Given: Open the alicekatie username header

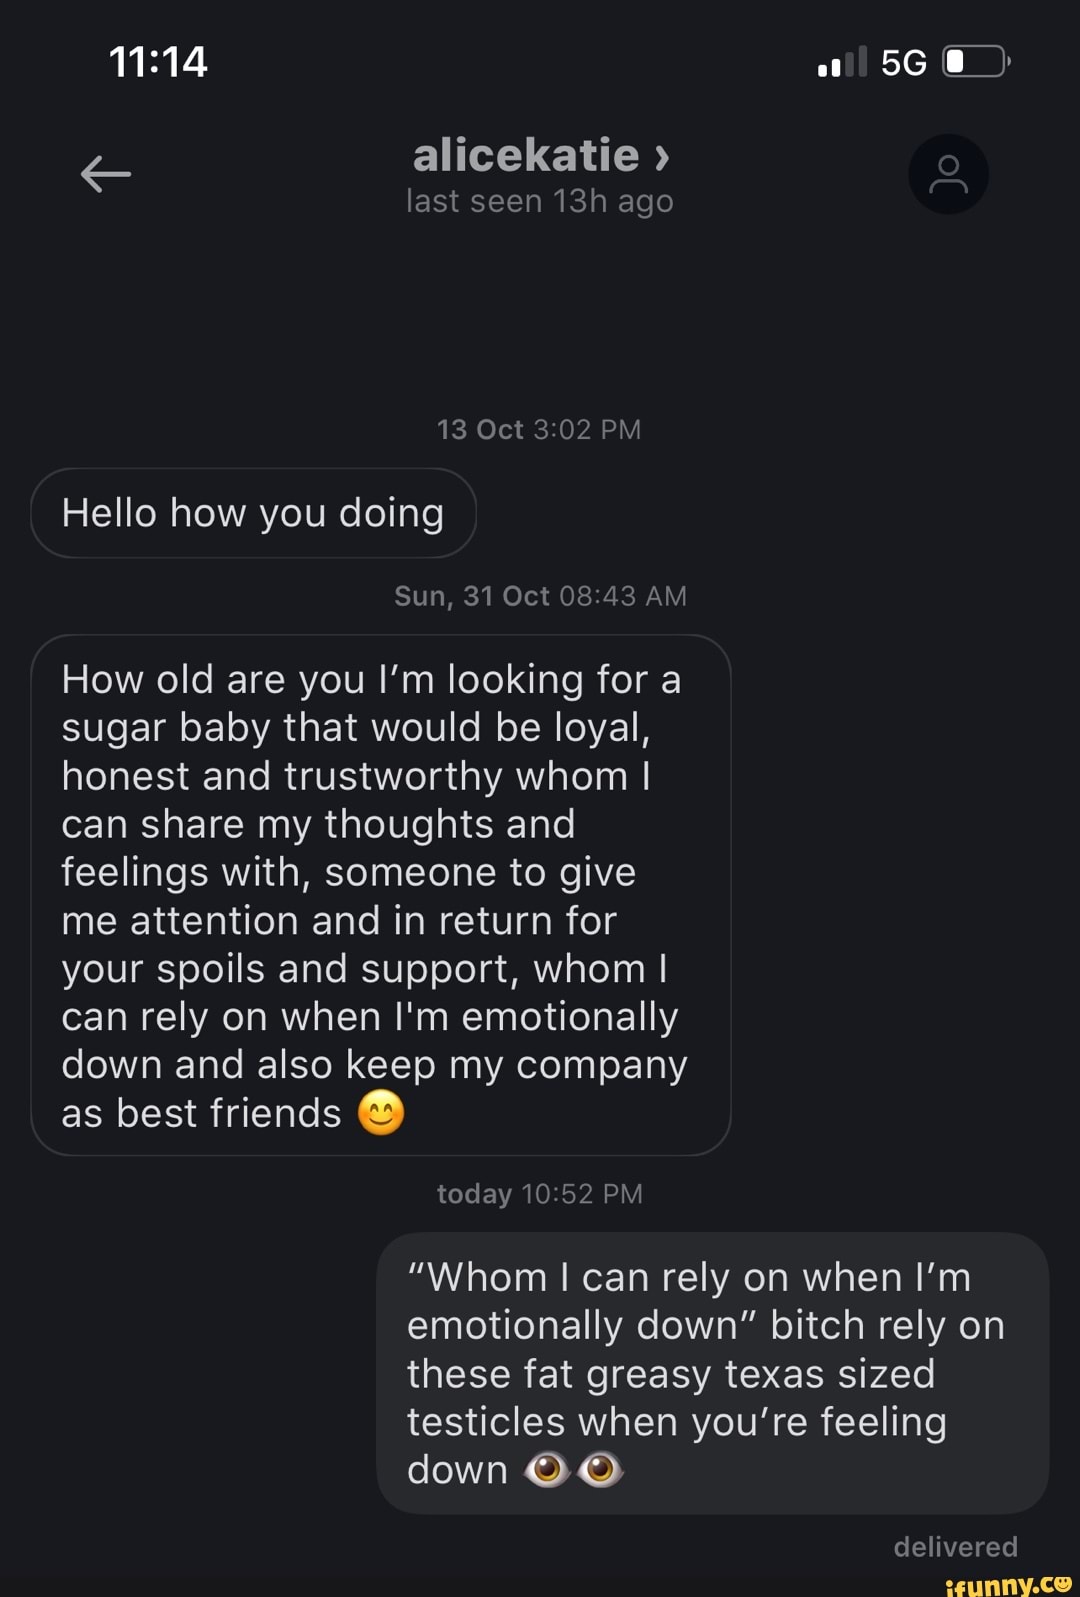Looking at the screenshot, I should 526,156.
